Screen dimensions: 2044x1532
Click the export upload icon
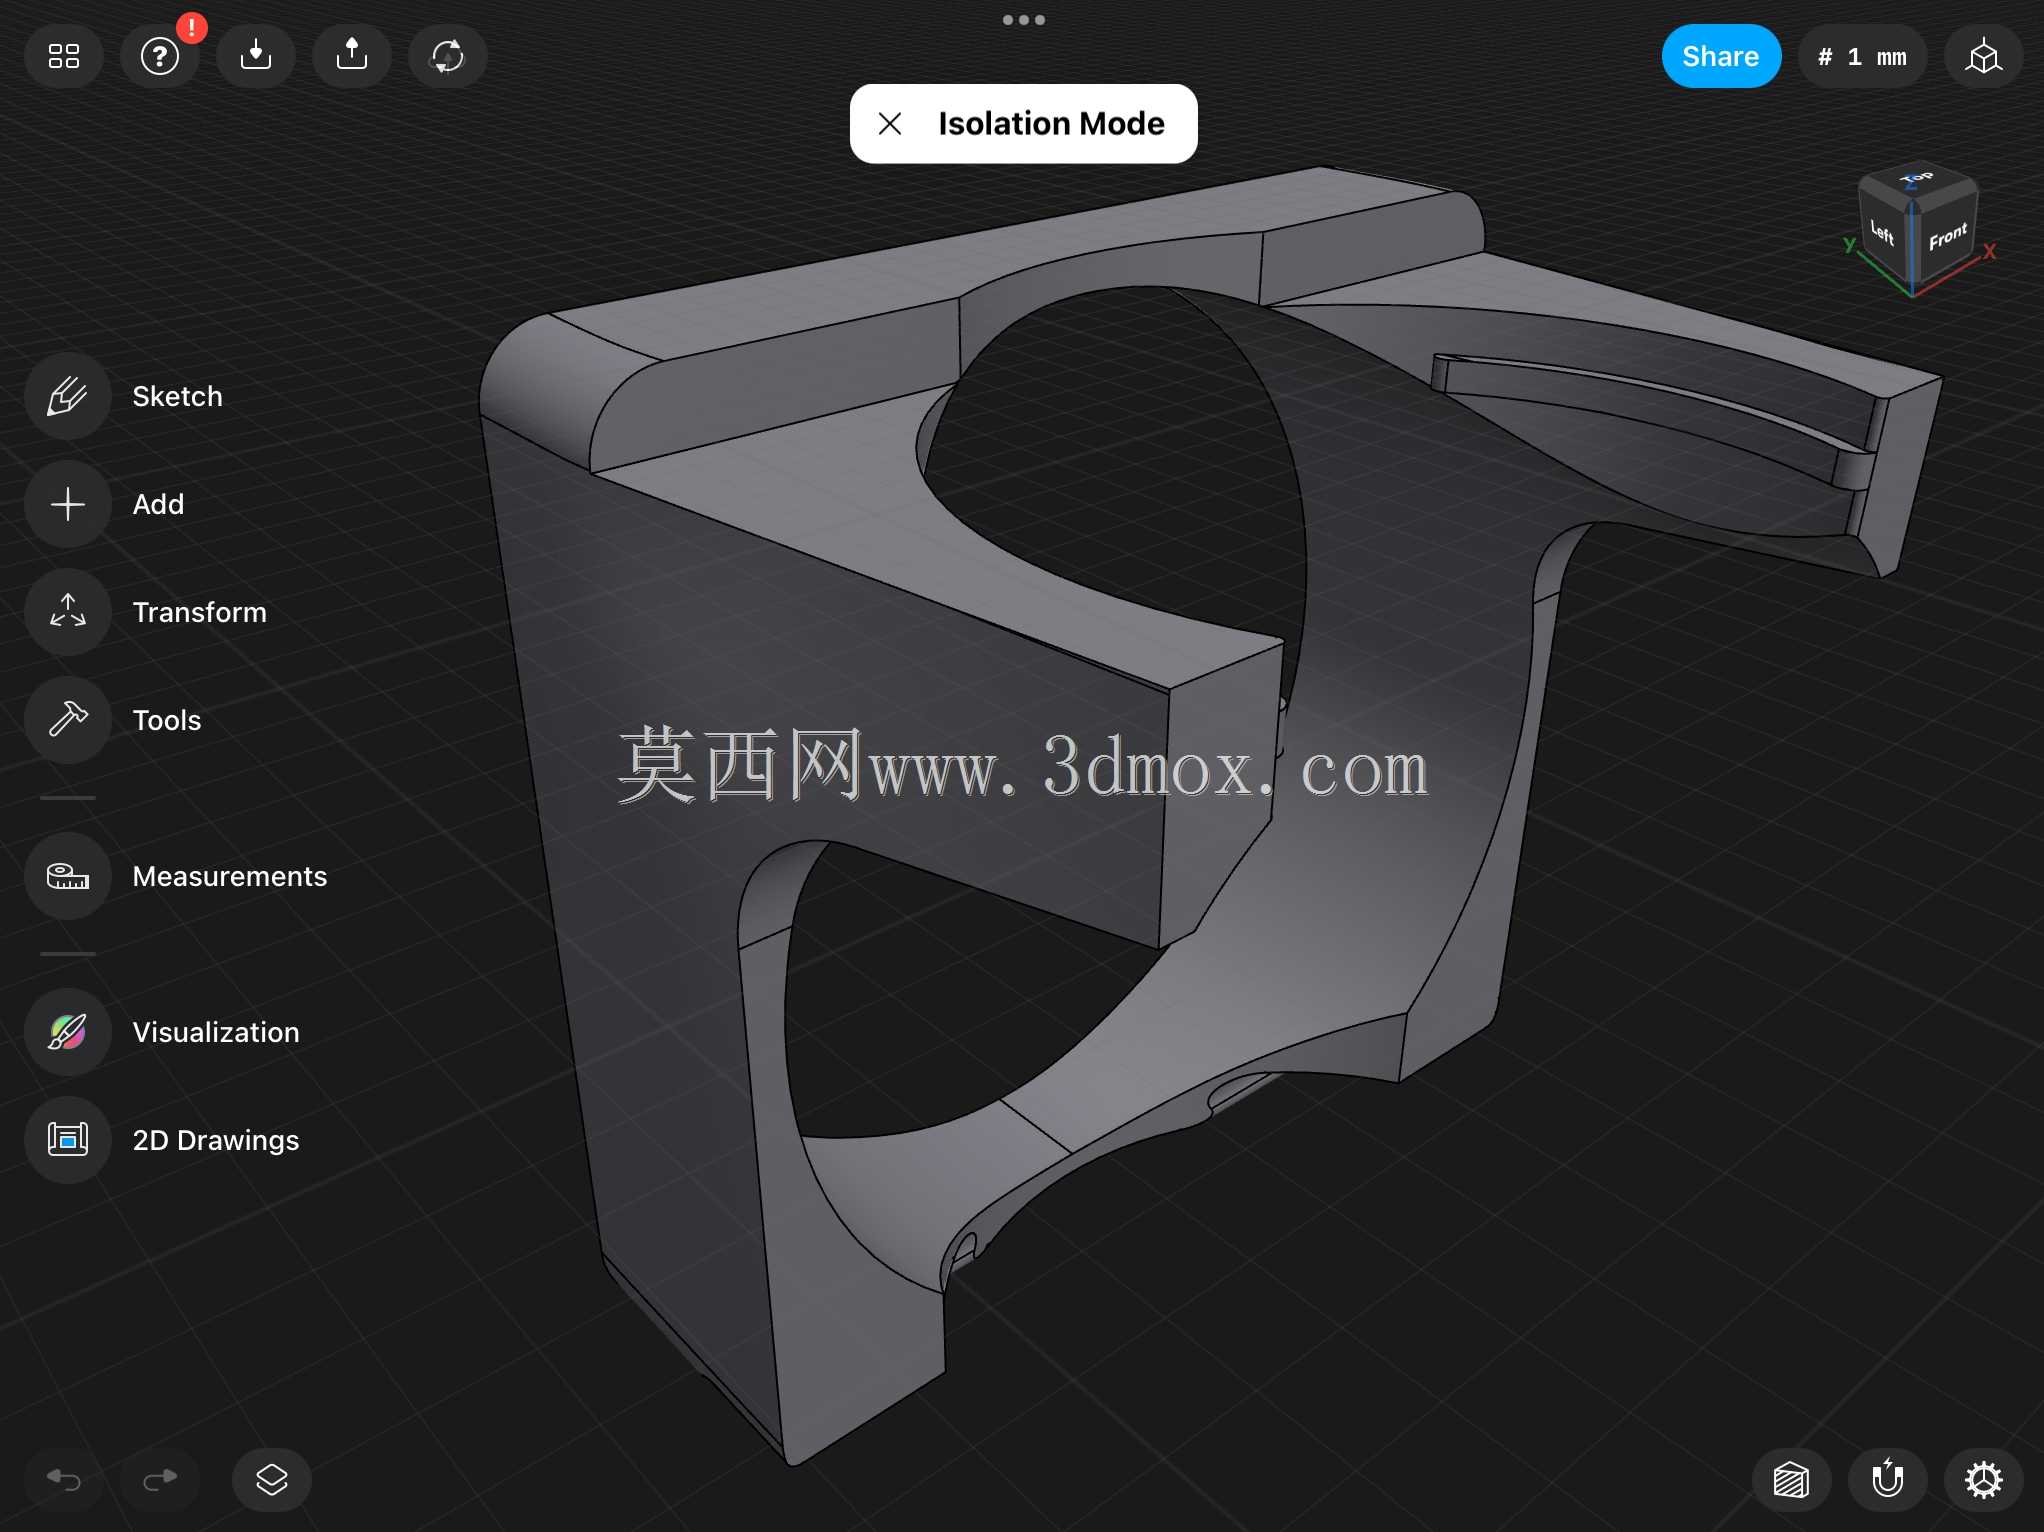352,56
